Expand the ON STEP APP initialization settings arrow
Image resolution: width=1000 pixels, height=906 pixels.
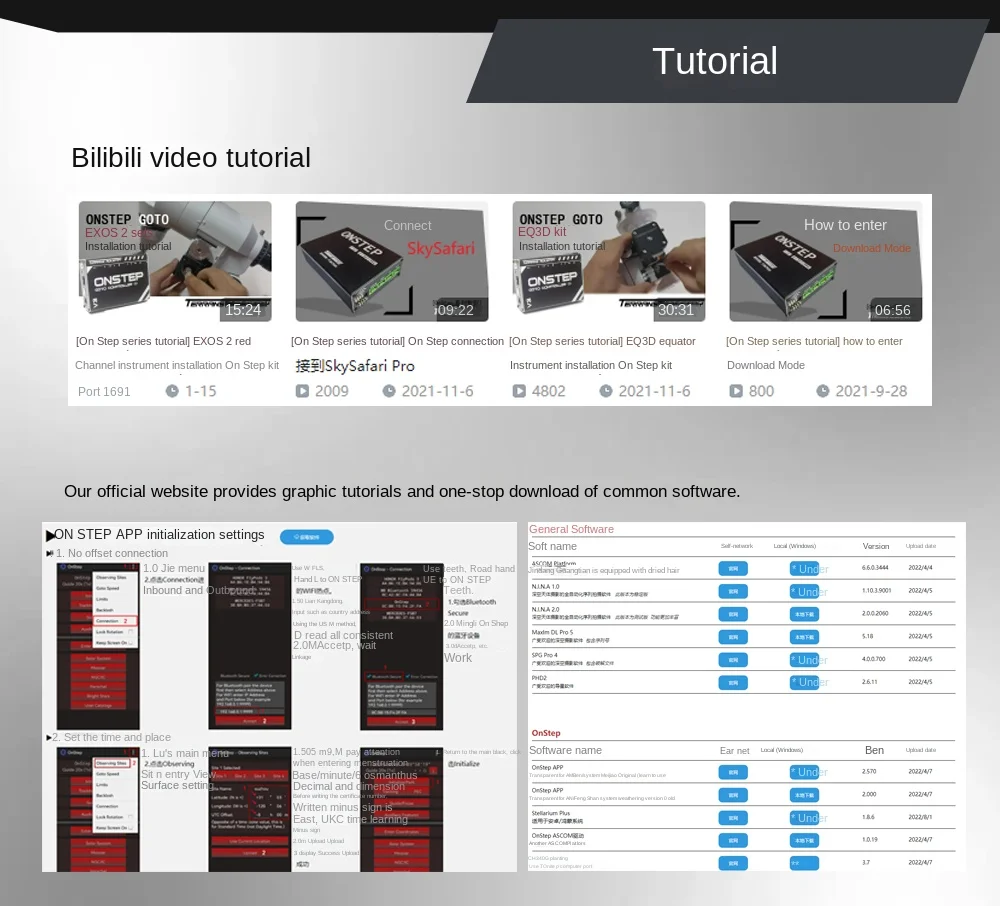click(x=50, y=536)
